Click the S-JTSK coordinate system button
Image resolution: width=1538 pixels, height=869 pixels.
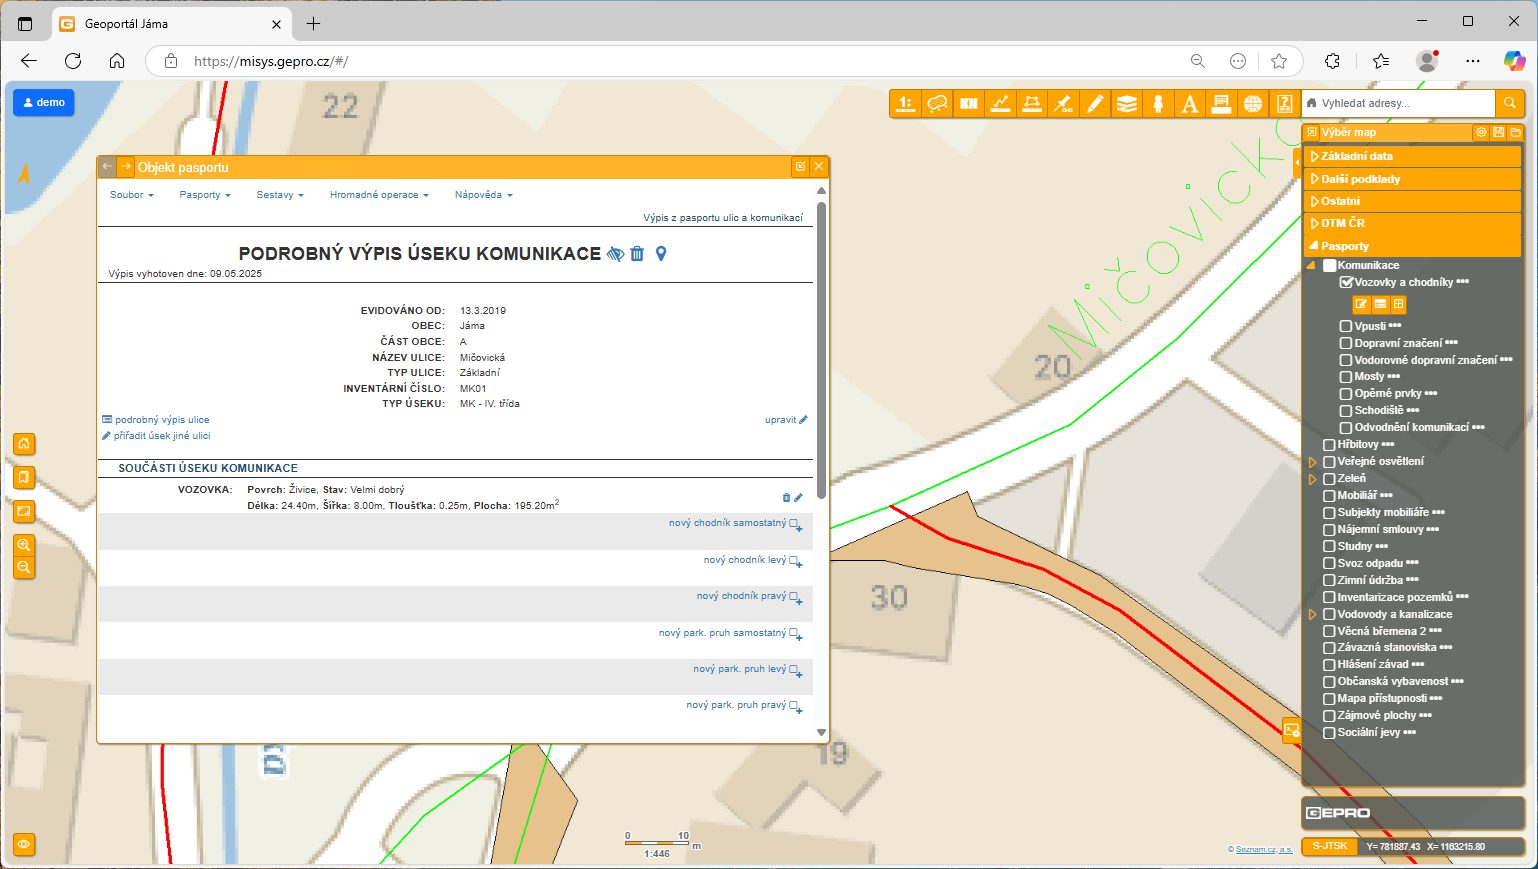1330,846
